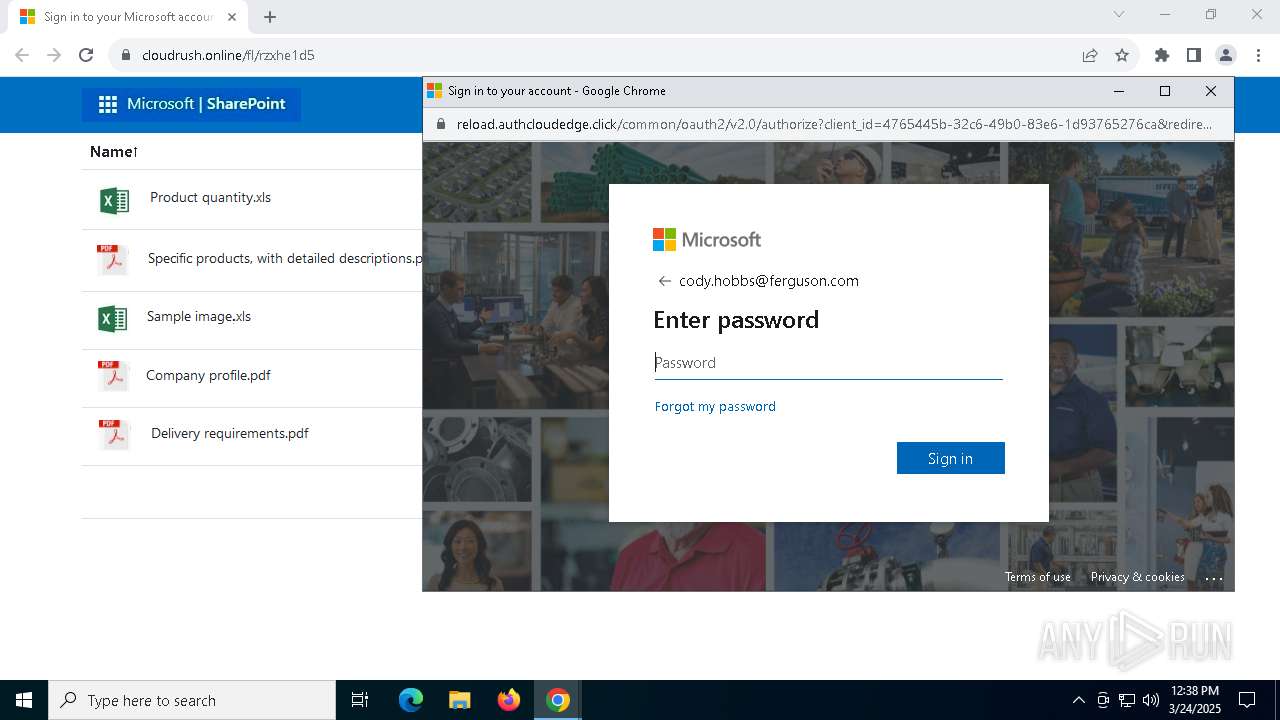Viewport: 1280px width, 720px height.
Task: Click the Chrome icon on the taskbar
Action: coord(558,700)
